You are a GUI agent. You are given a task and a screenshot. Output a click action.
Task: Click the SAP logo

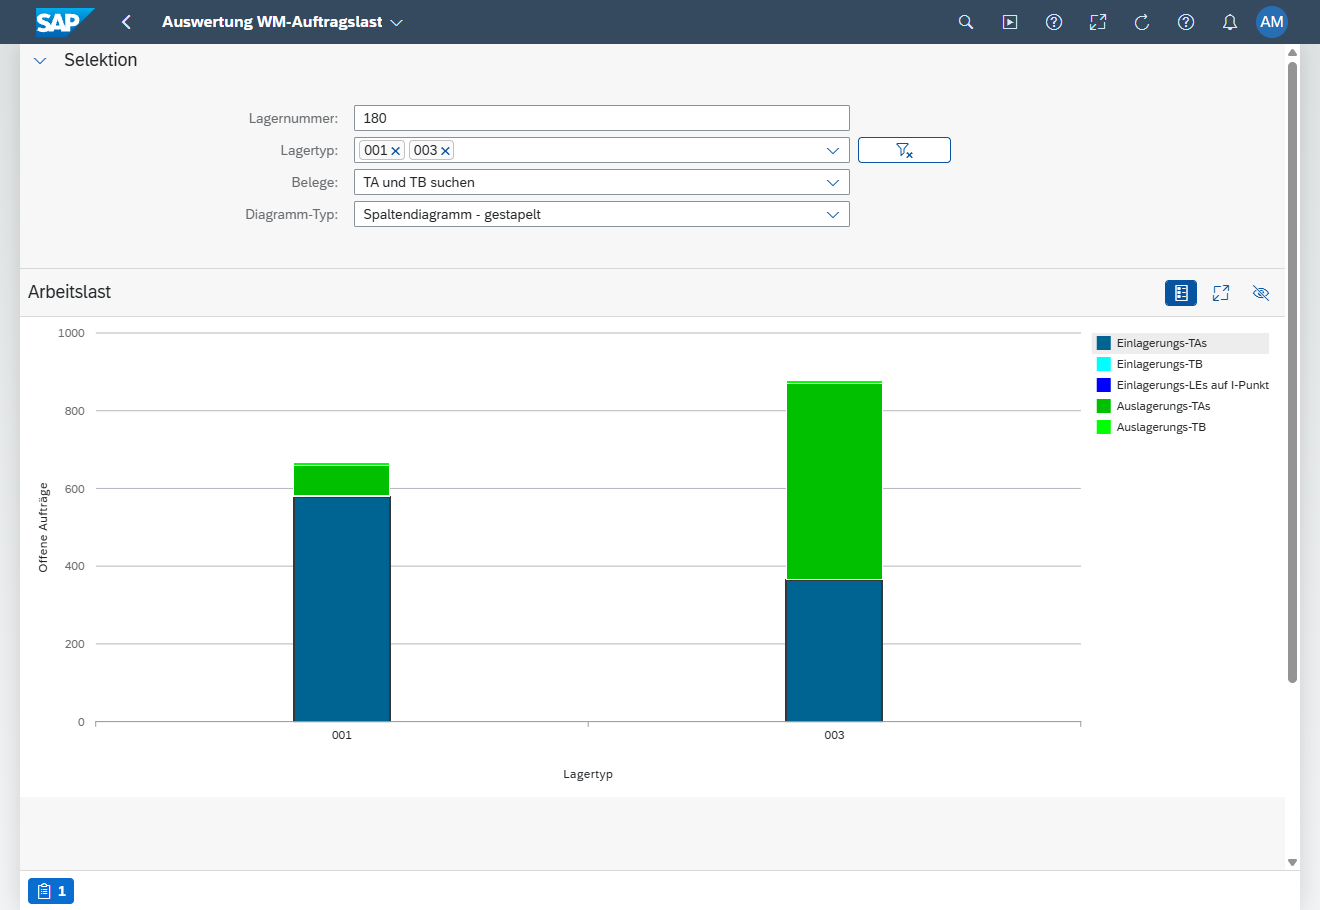tap(65, 21)
